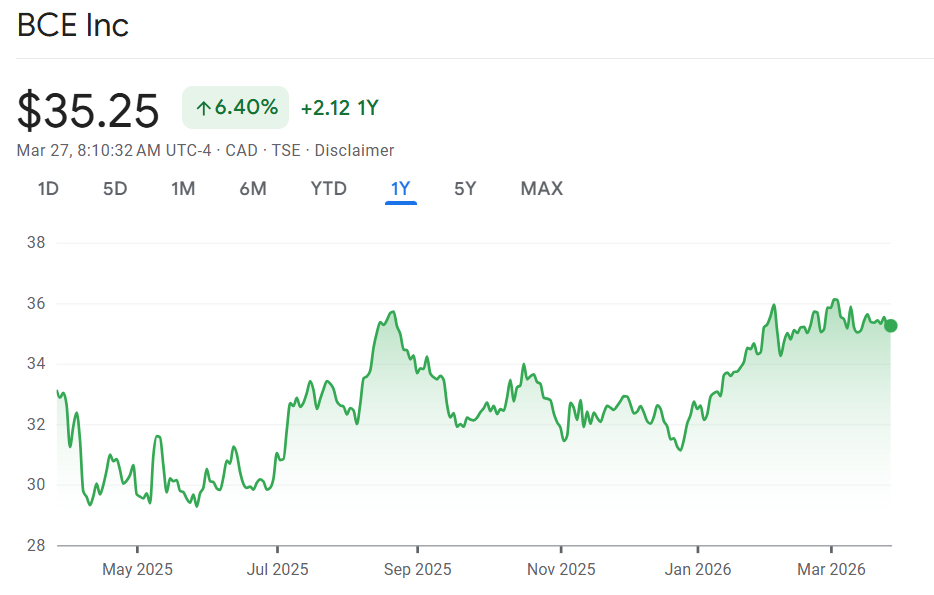Click the BCE Inc heading
The image size is (934, 595).
73,25
